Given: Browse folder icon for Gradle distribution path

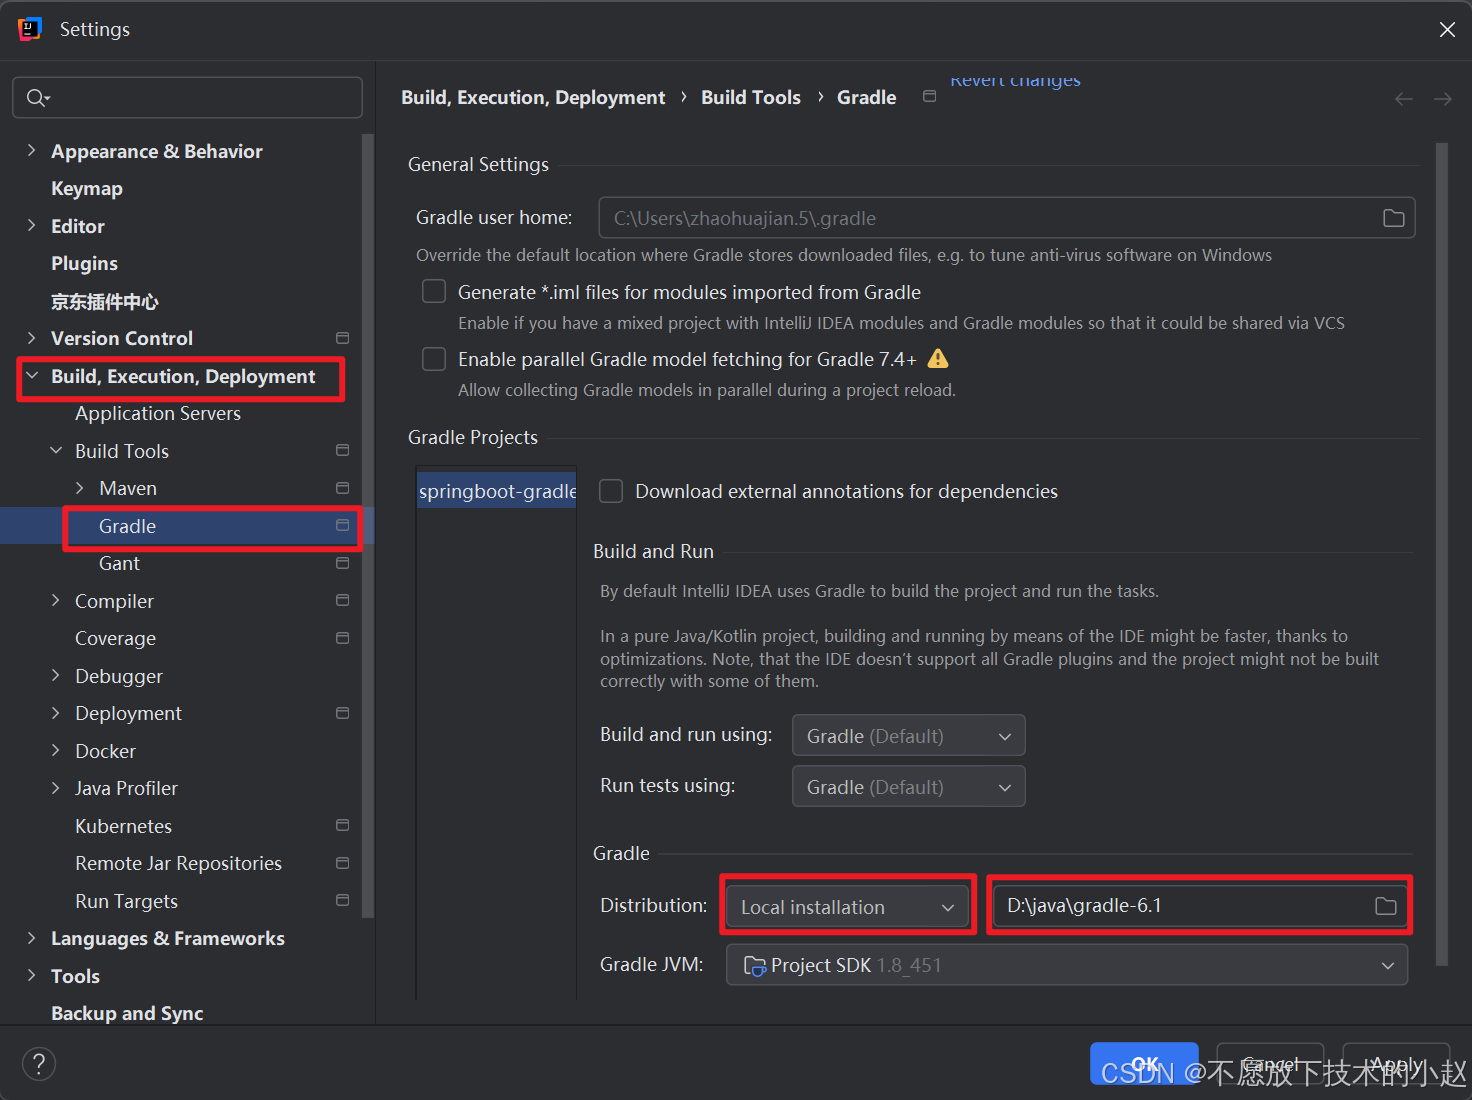Looking at the screenshot, I should (1385, 906).
